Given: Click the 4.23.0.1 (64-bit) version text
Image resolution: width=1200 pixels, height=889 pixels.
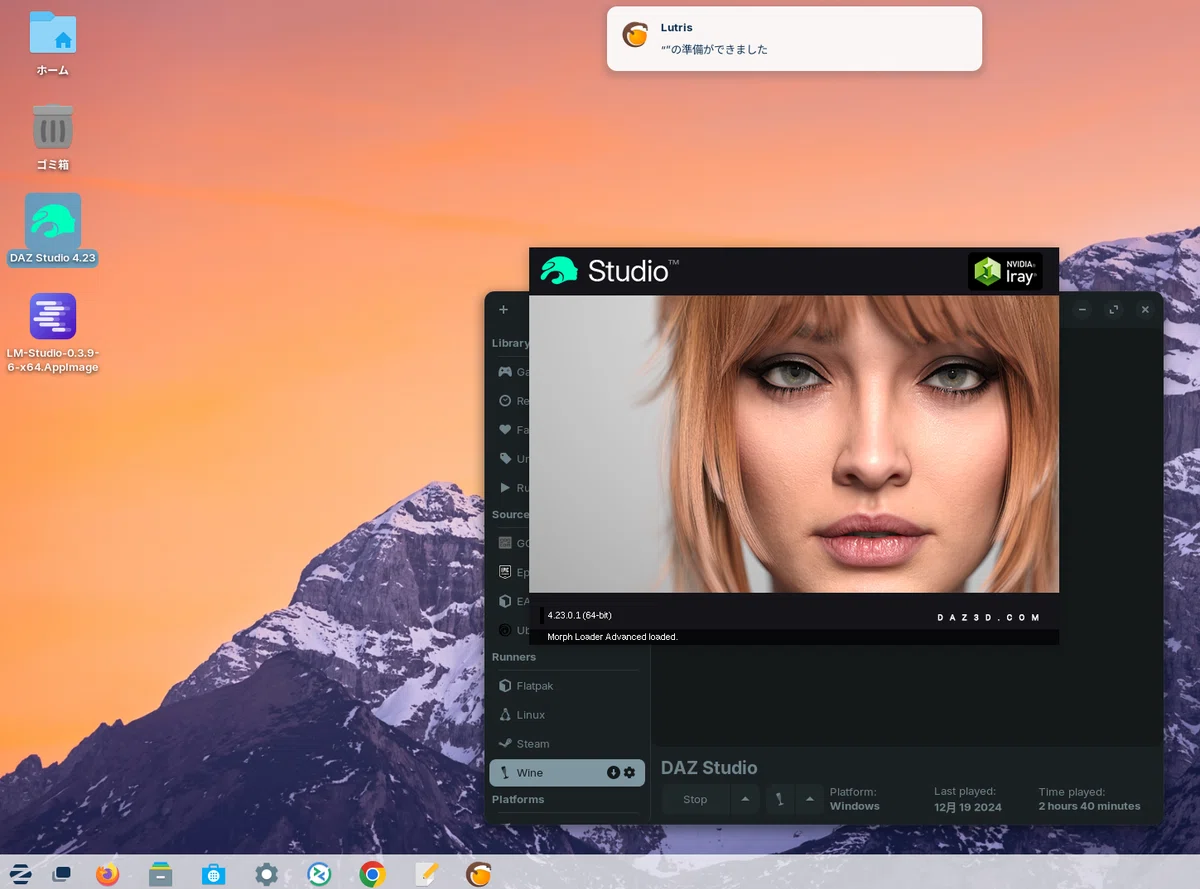Looking at the screenshot, I should pos(579,615).
